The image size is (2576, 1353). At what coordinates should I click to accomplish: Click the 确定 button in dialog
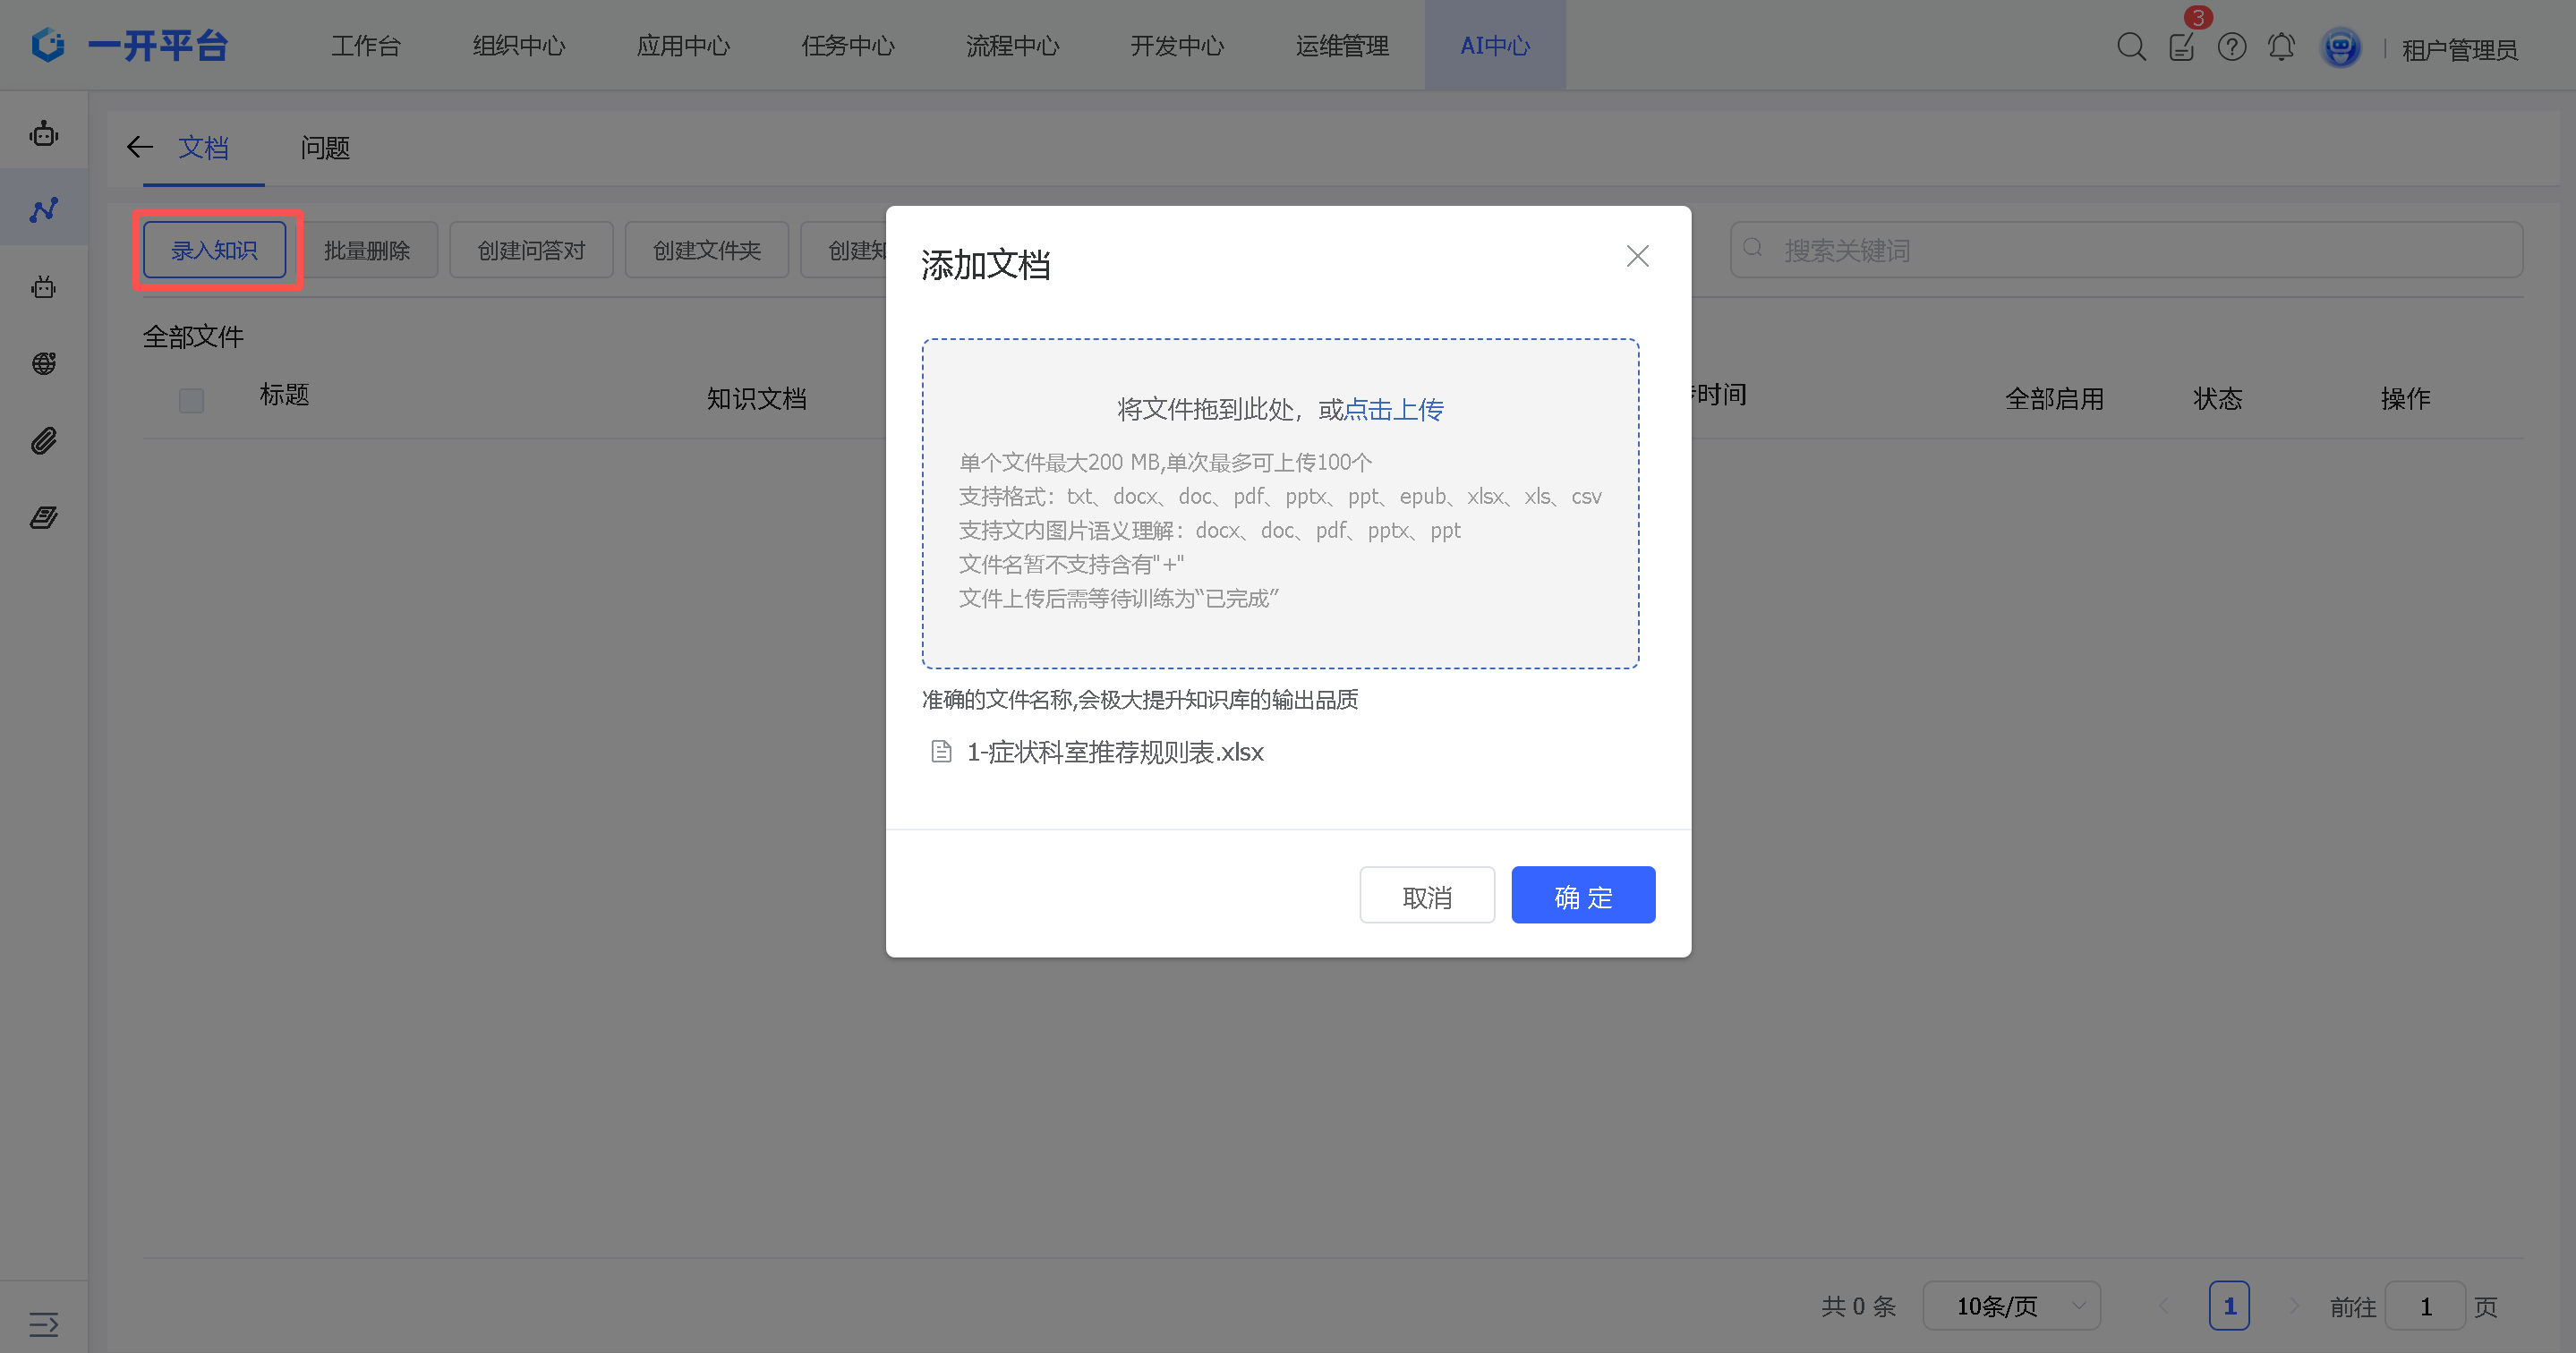[1583, 896]
